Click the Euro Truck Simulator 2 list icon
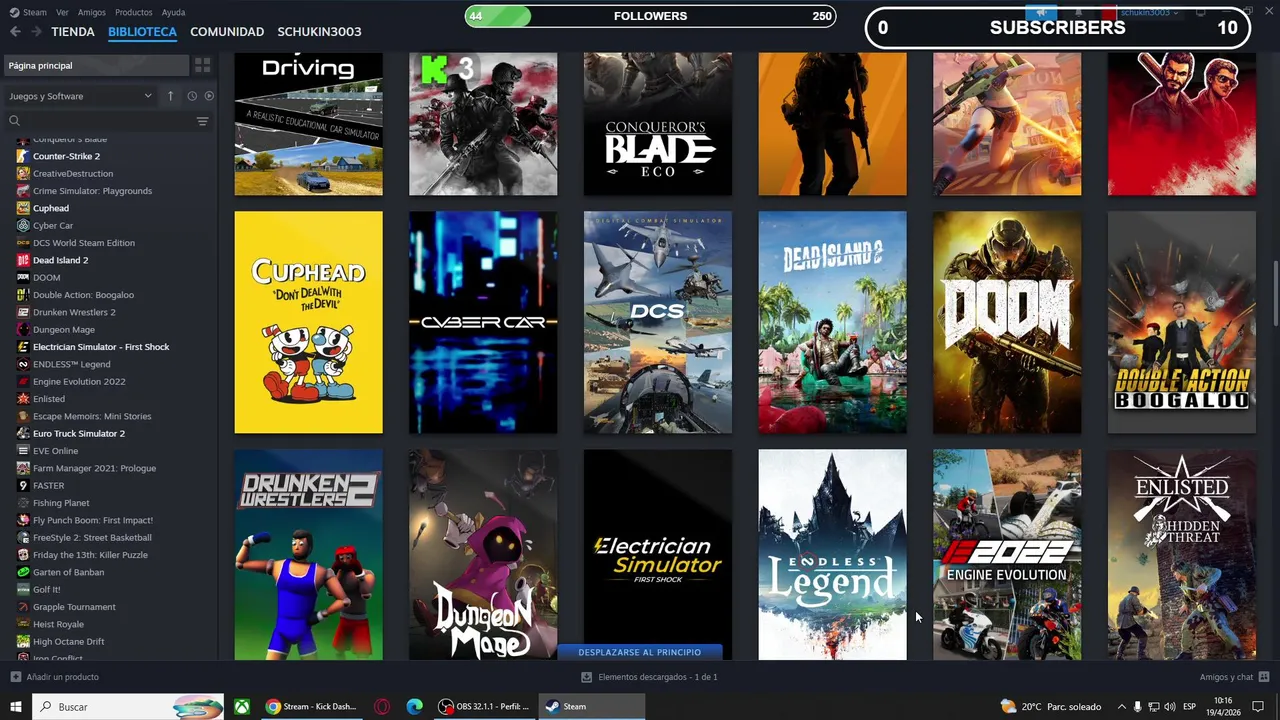 click(x=23, y=433)
